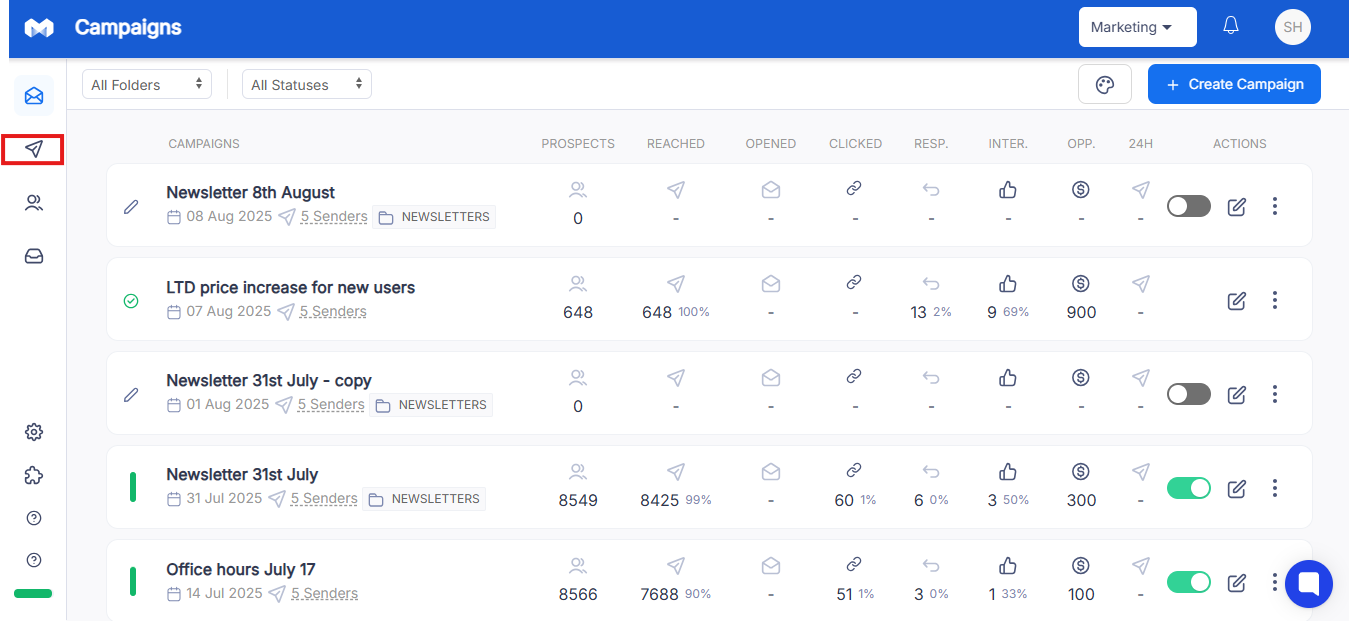Open more options for Office hours July 17
The width and height of the screenshot is (1349, 621).
pos(1275,582)
